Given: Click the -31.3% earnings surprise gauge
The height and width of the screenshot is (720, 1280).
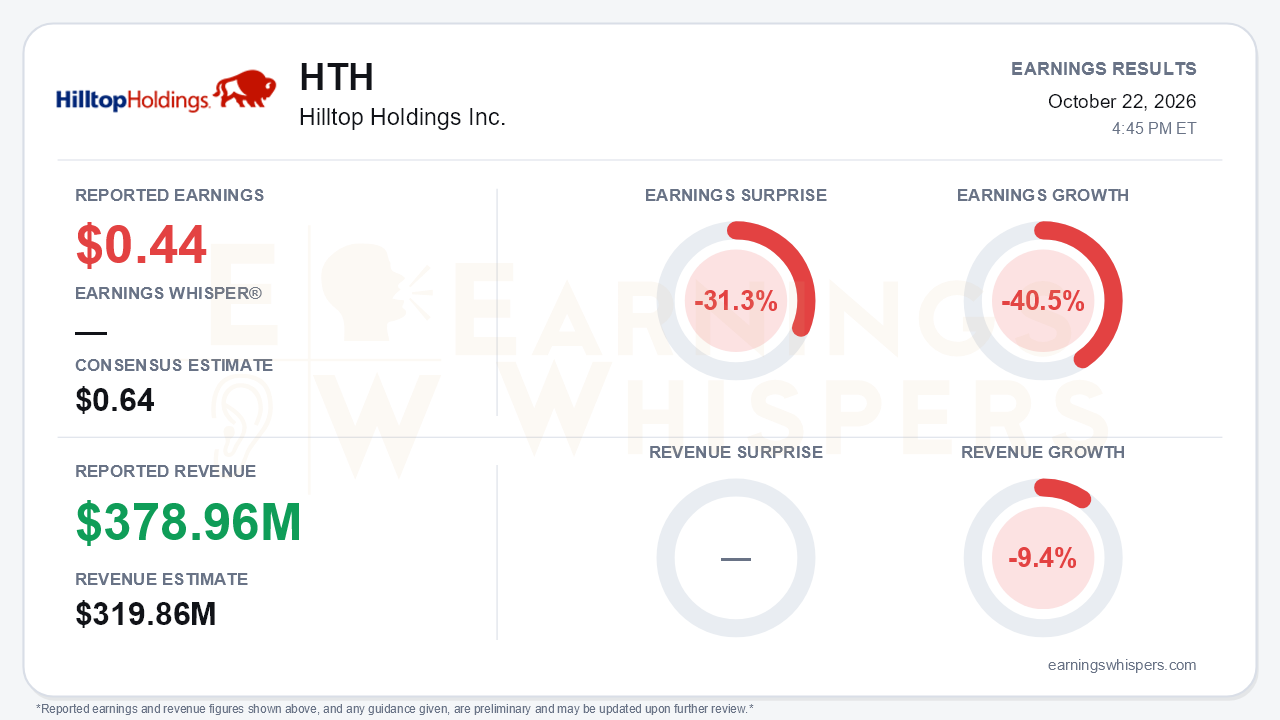Looking at the screenshot, I should pyautogui.click(x=736, y=301).
